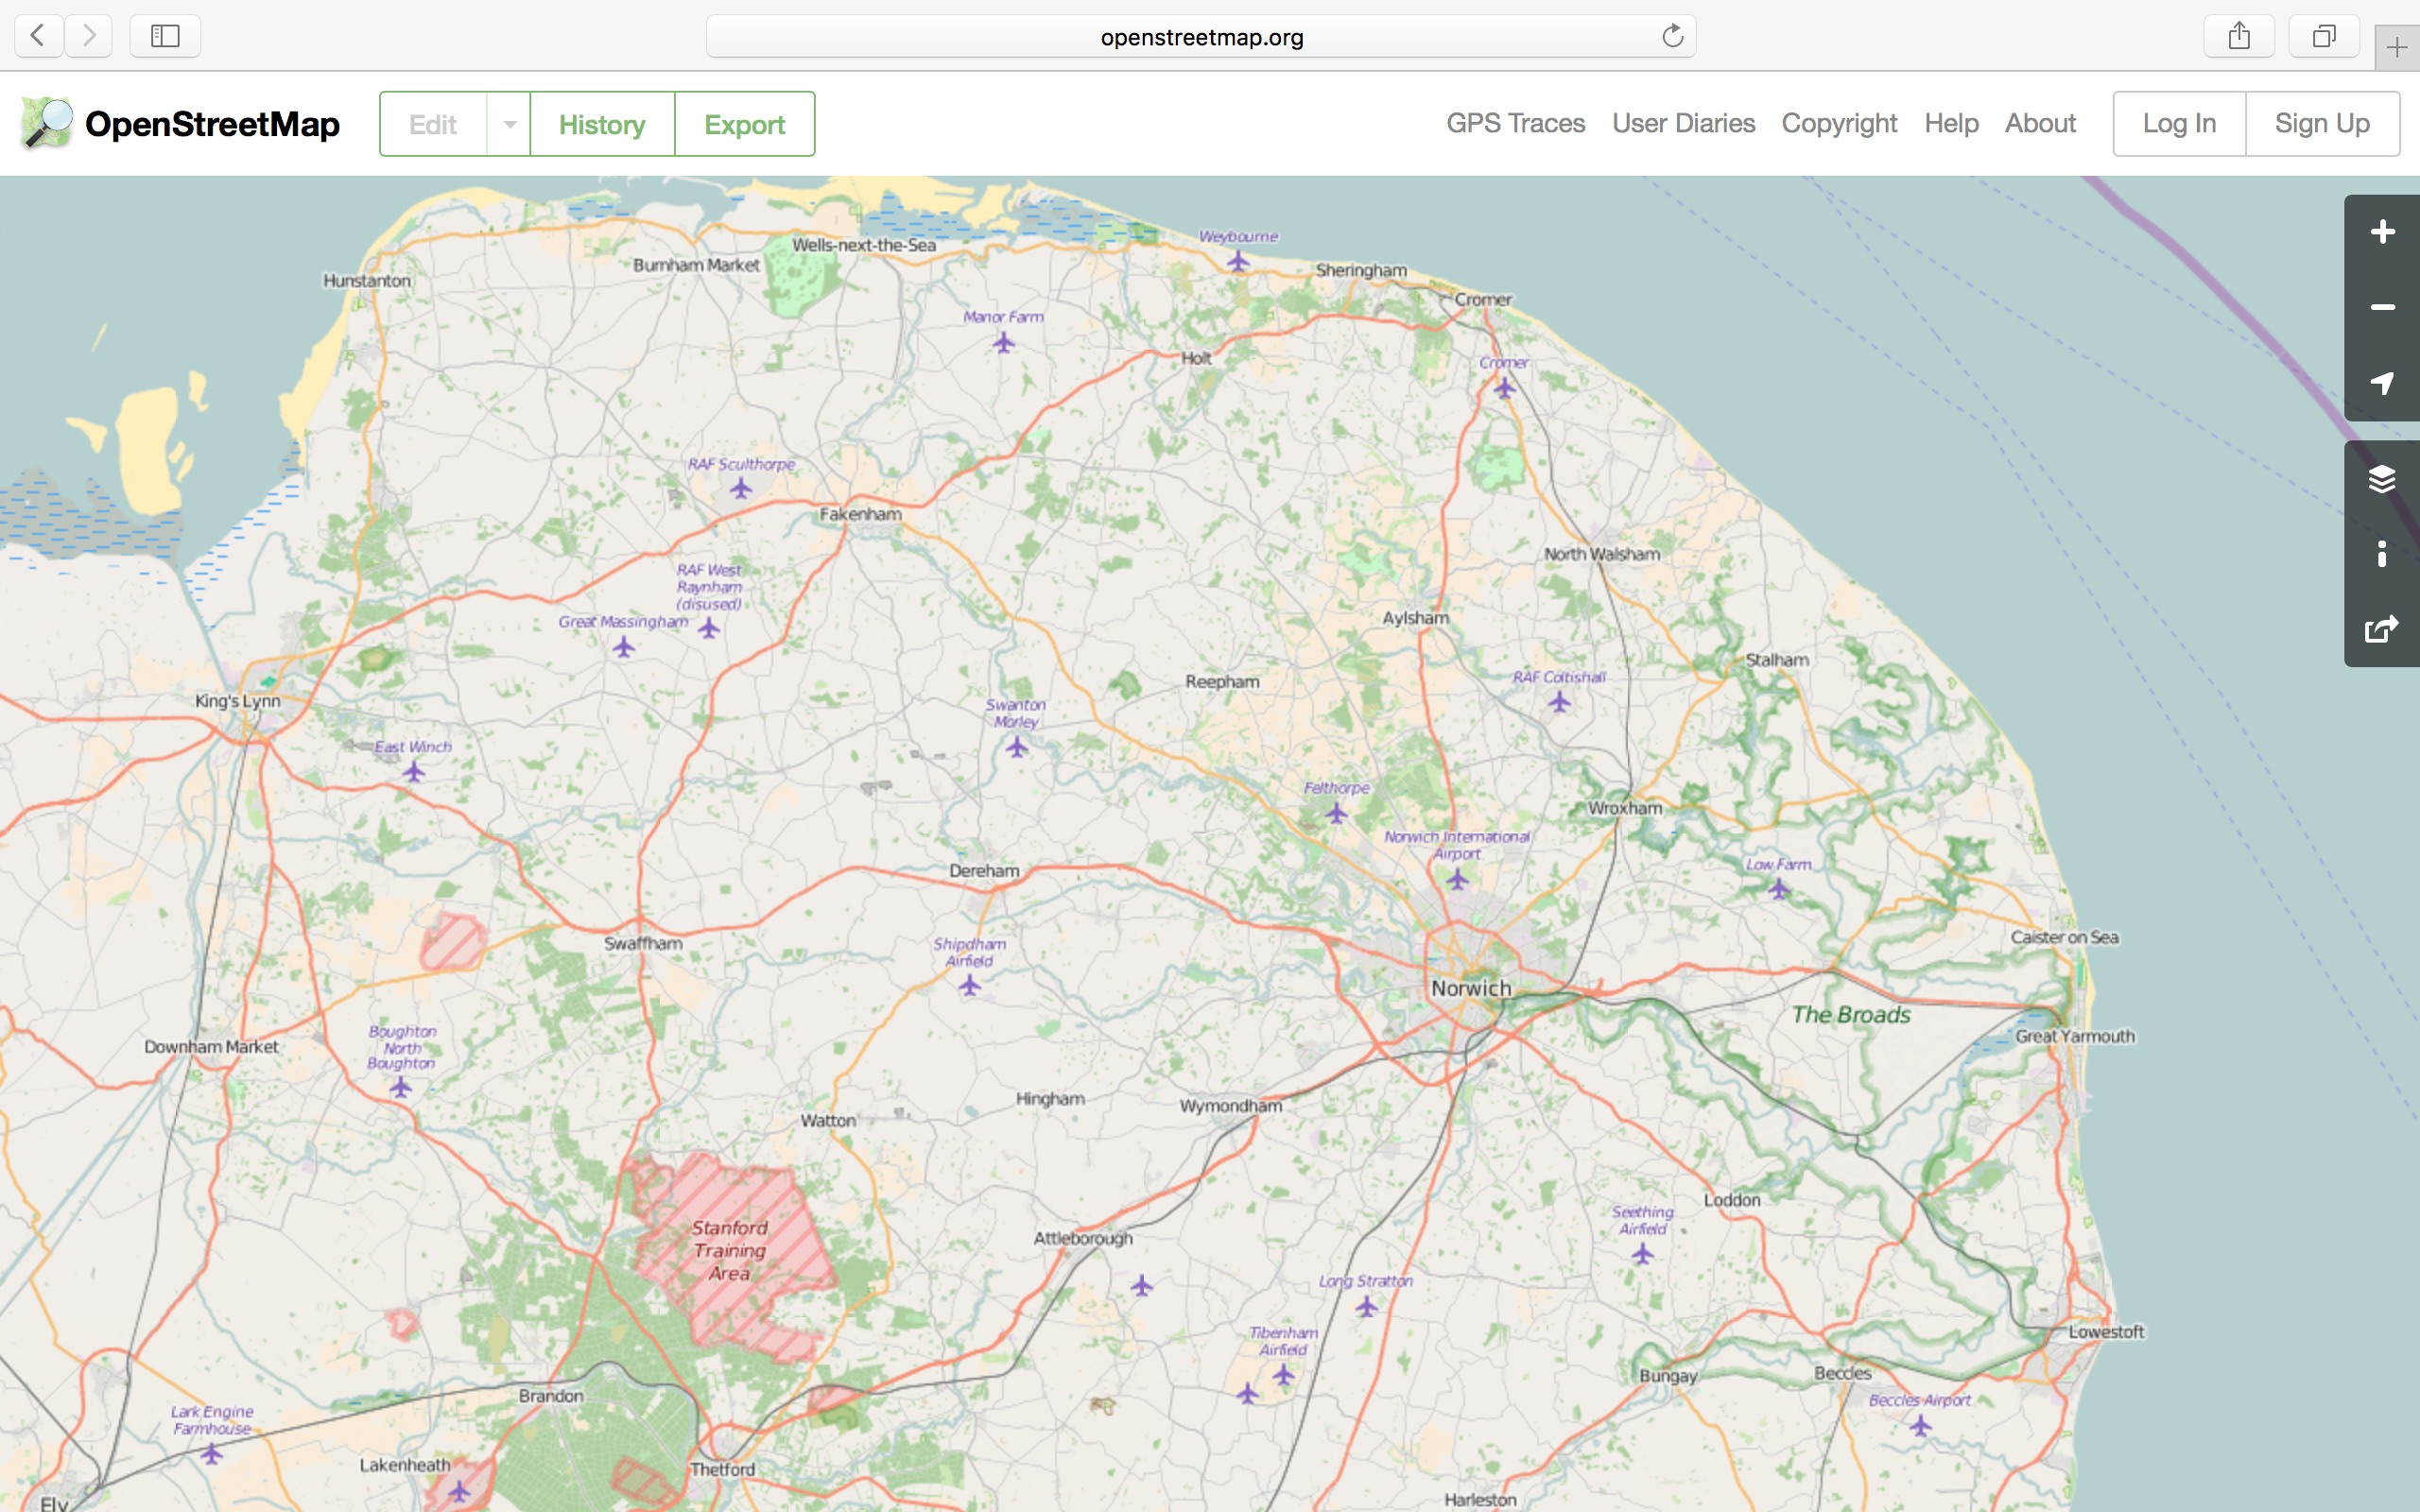Click the Log In button
This screenshot has width=2420, height=1512.
pos(2179,124)
